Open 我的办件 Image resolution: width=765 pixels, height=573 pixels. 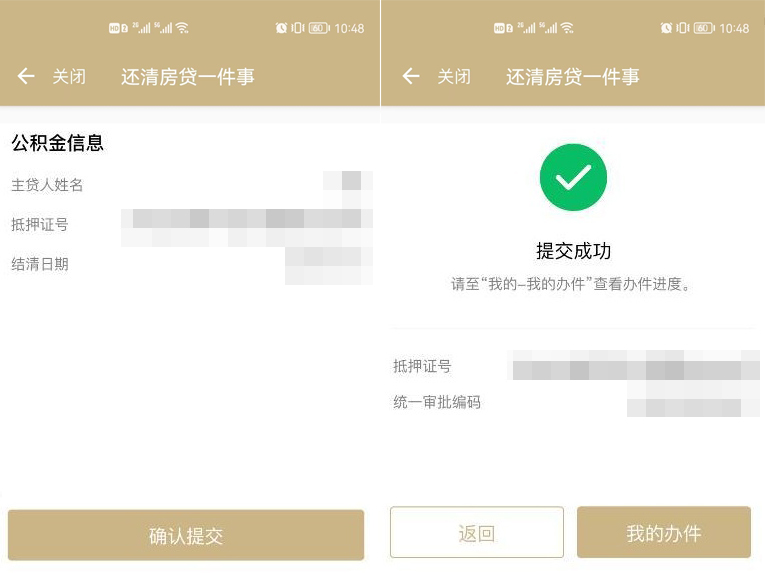point(663,533)
